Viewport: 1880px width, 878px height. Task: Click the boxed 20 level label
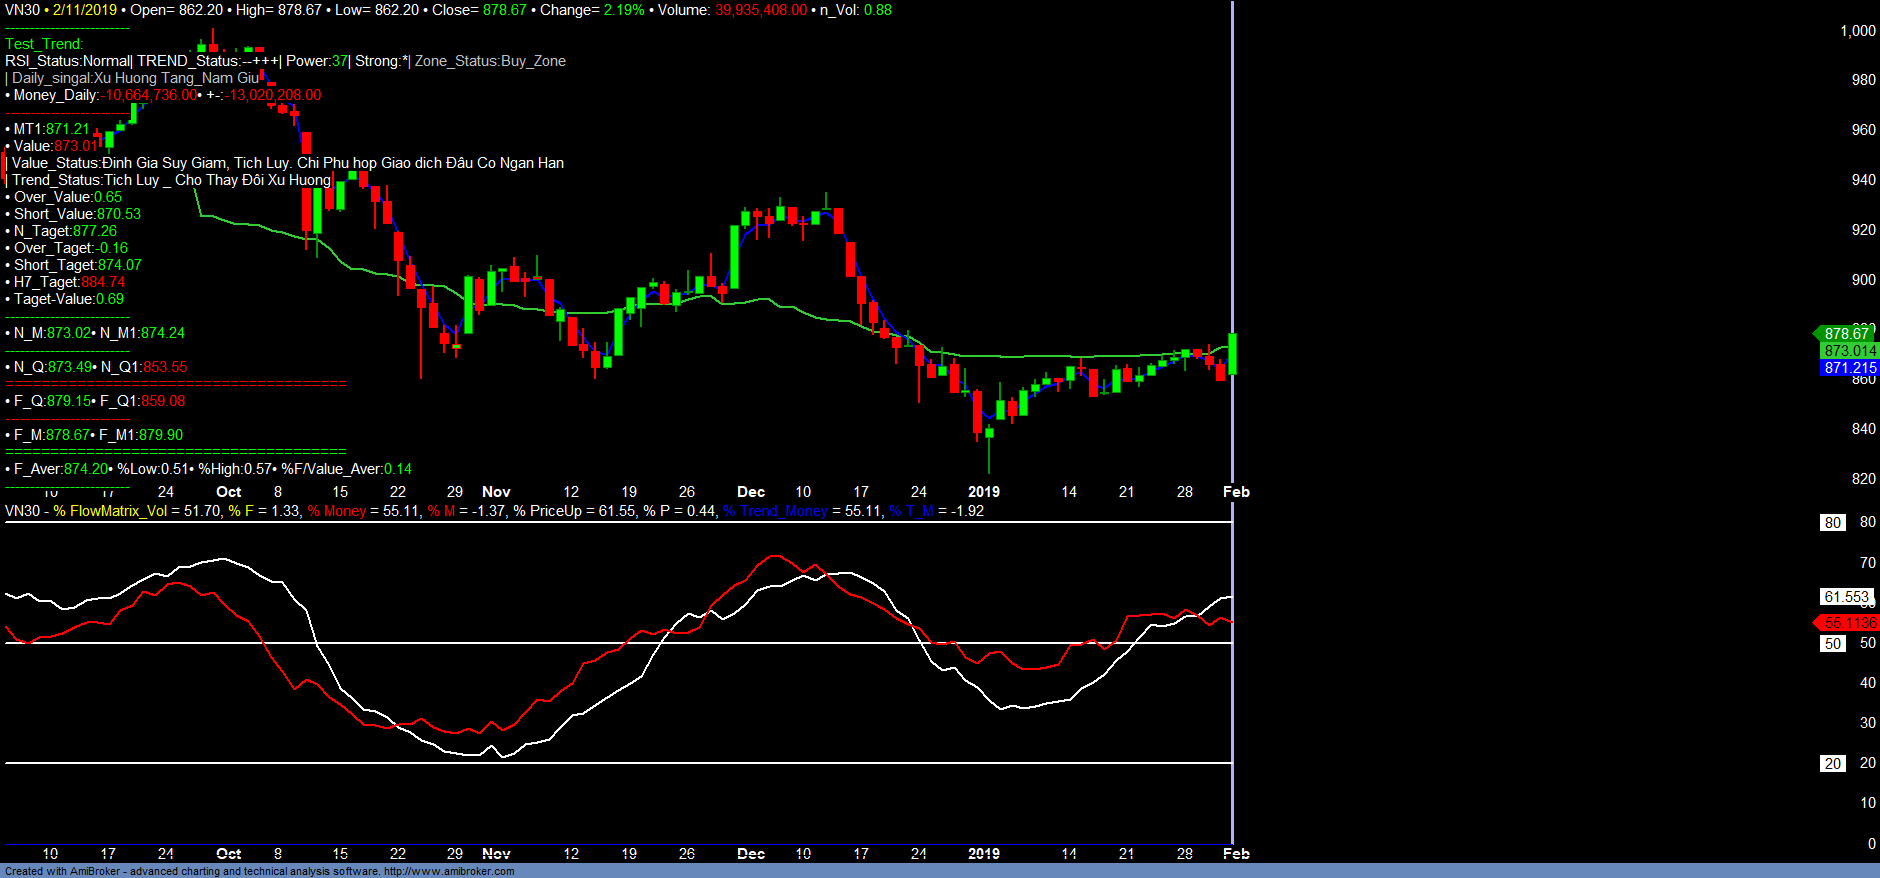pos(1832,763)
